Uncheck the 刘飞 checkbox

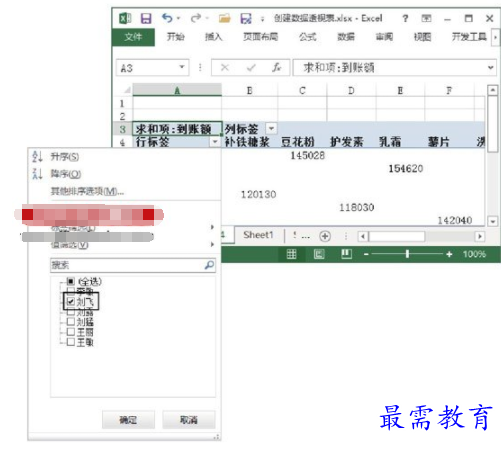point(71,302)
